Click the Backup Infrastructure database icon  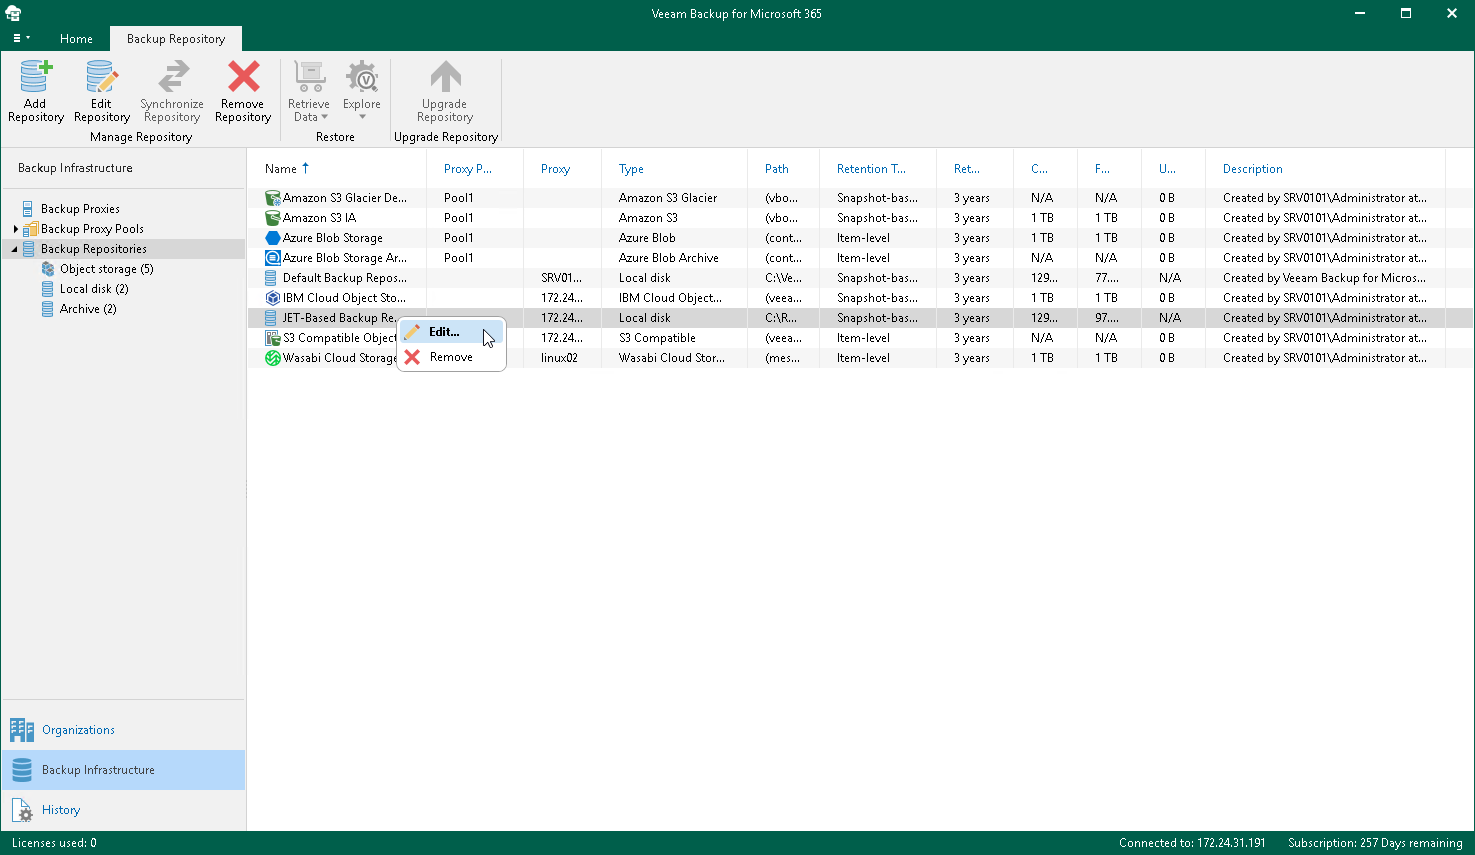[x=22, y=770]
